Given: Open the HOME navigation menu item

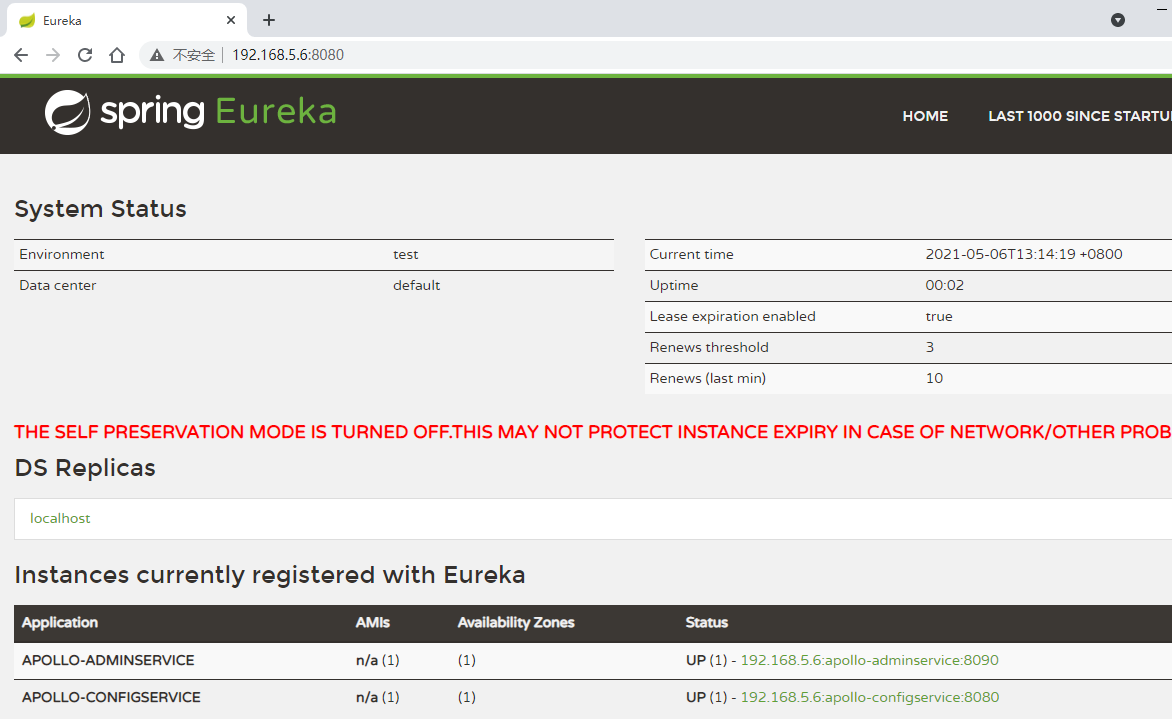Looking at the screenshot, I should coord(925,116).
